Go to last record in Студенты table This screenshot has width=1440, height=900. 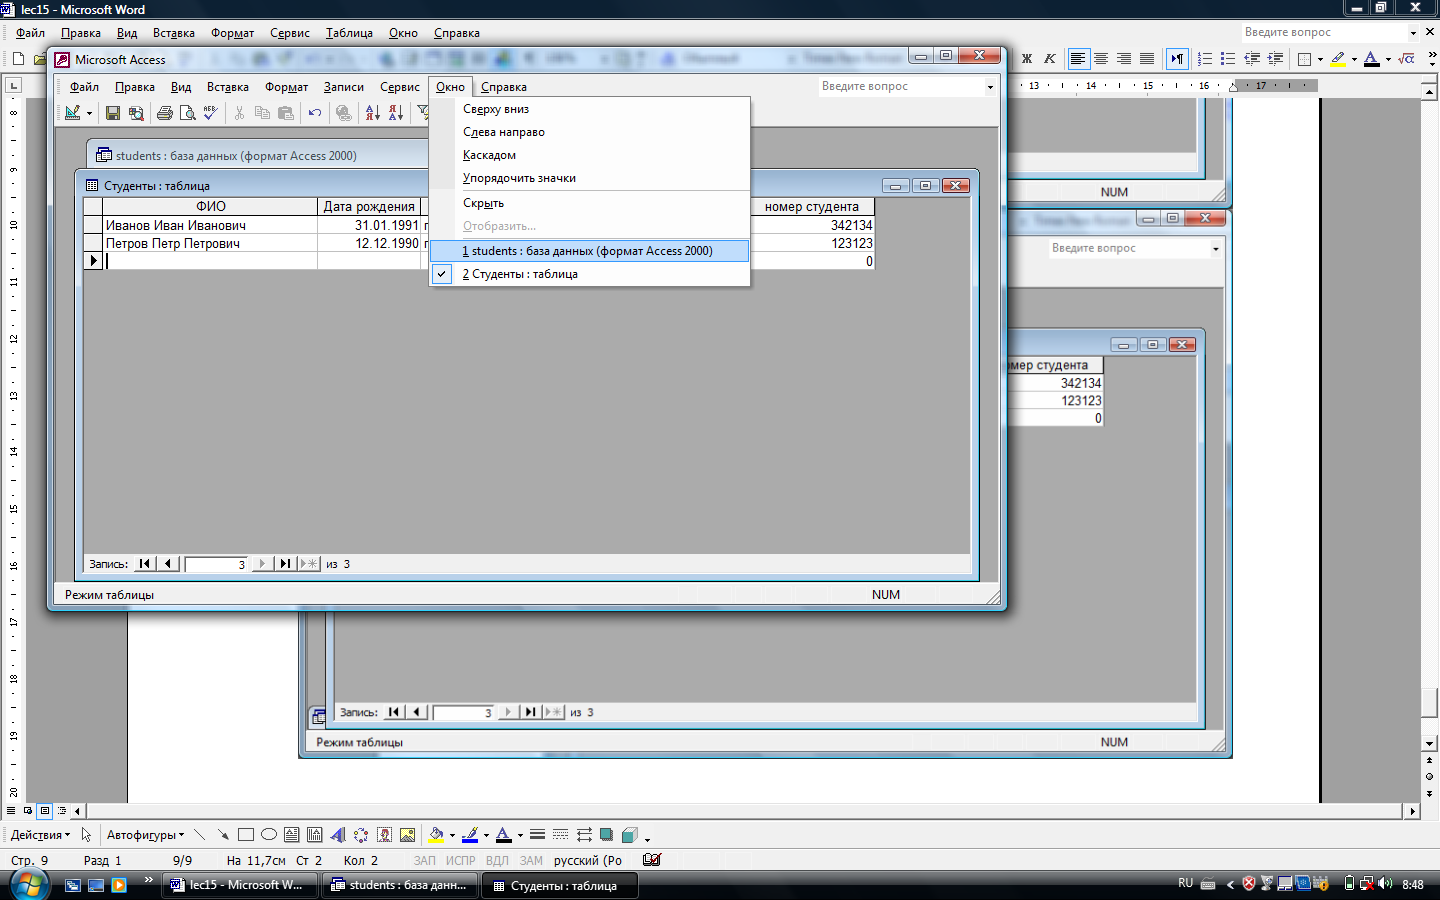285,564
